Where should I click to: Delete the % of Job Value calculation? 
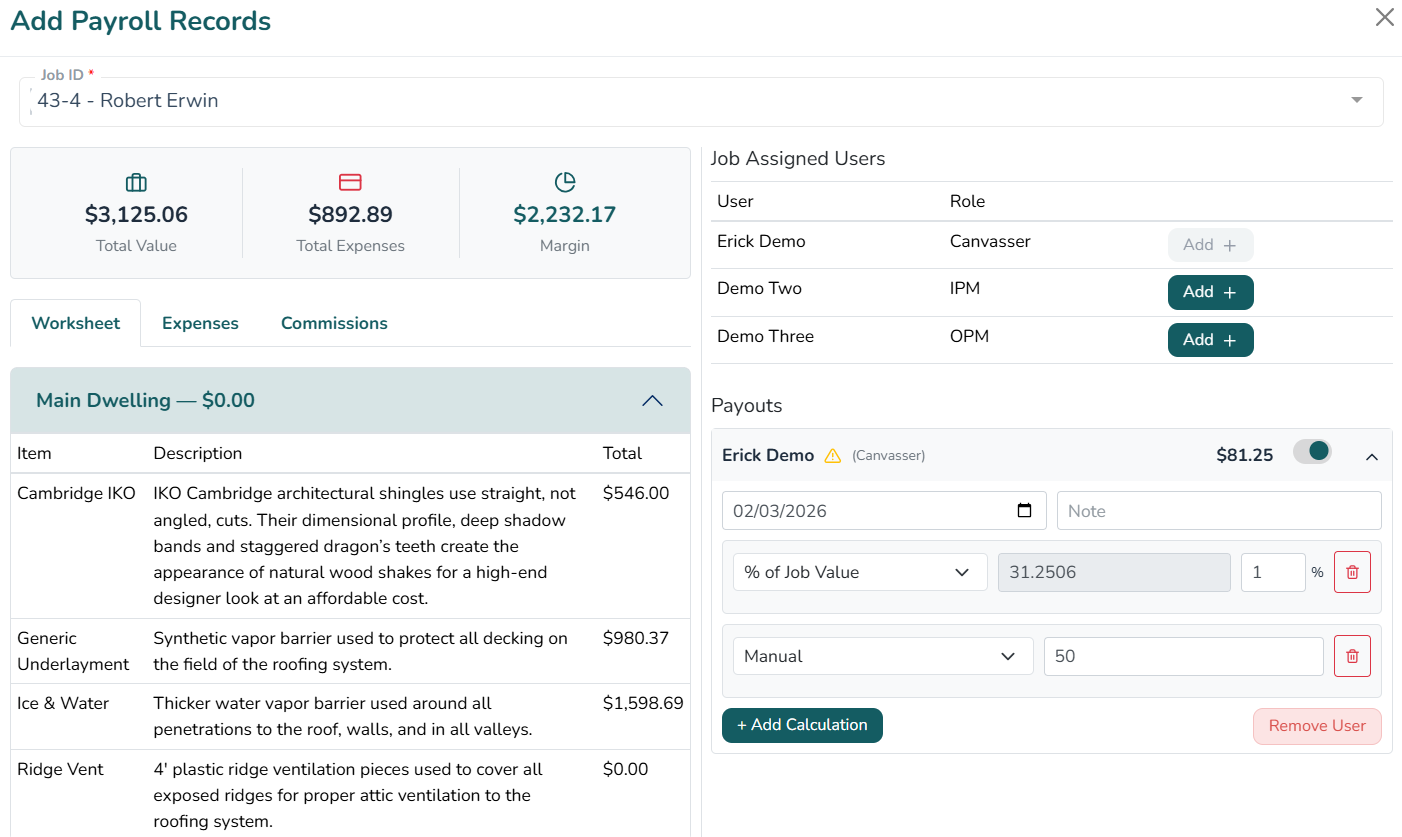click(1352, 572)
